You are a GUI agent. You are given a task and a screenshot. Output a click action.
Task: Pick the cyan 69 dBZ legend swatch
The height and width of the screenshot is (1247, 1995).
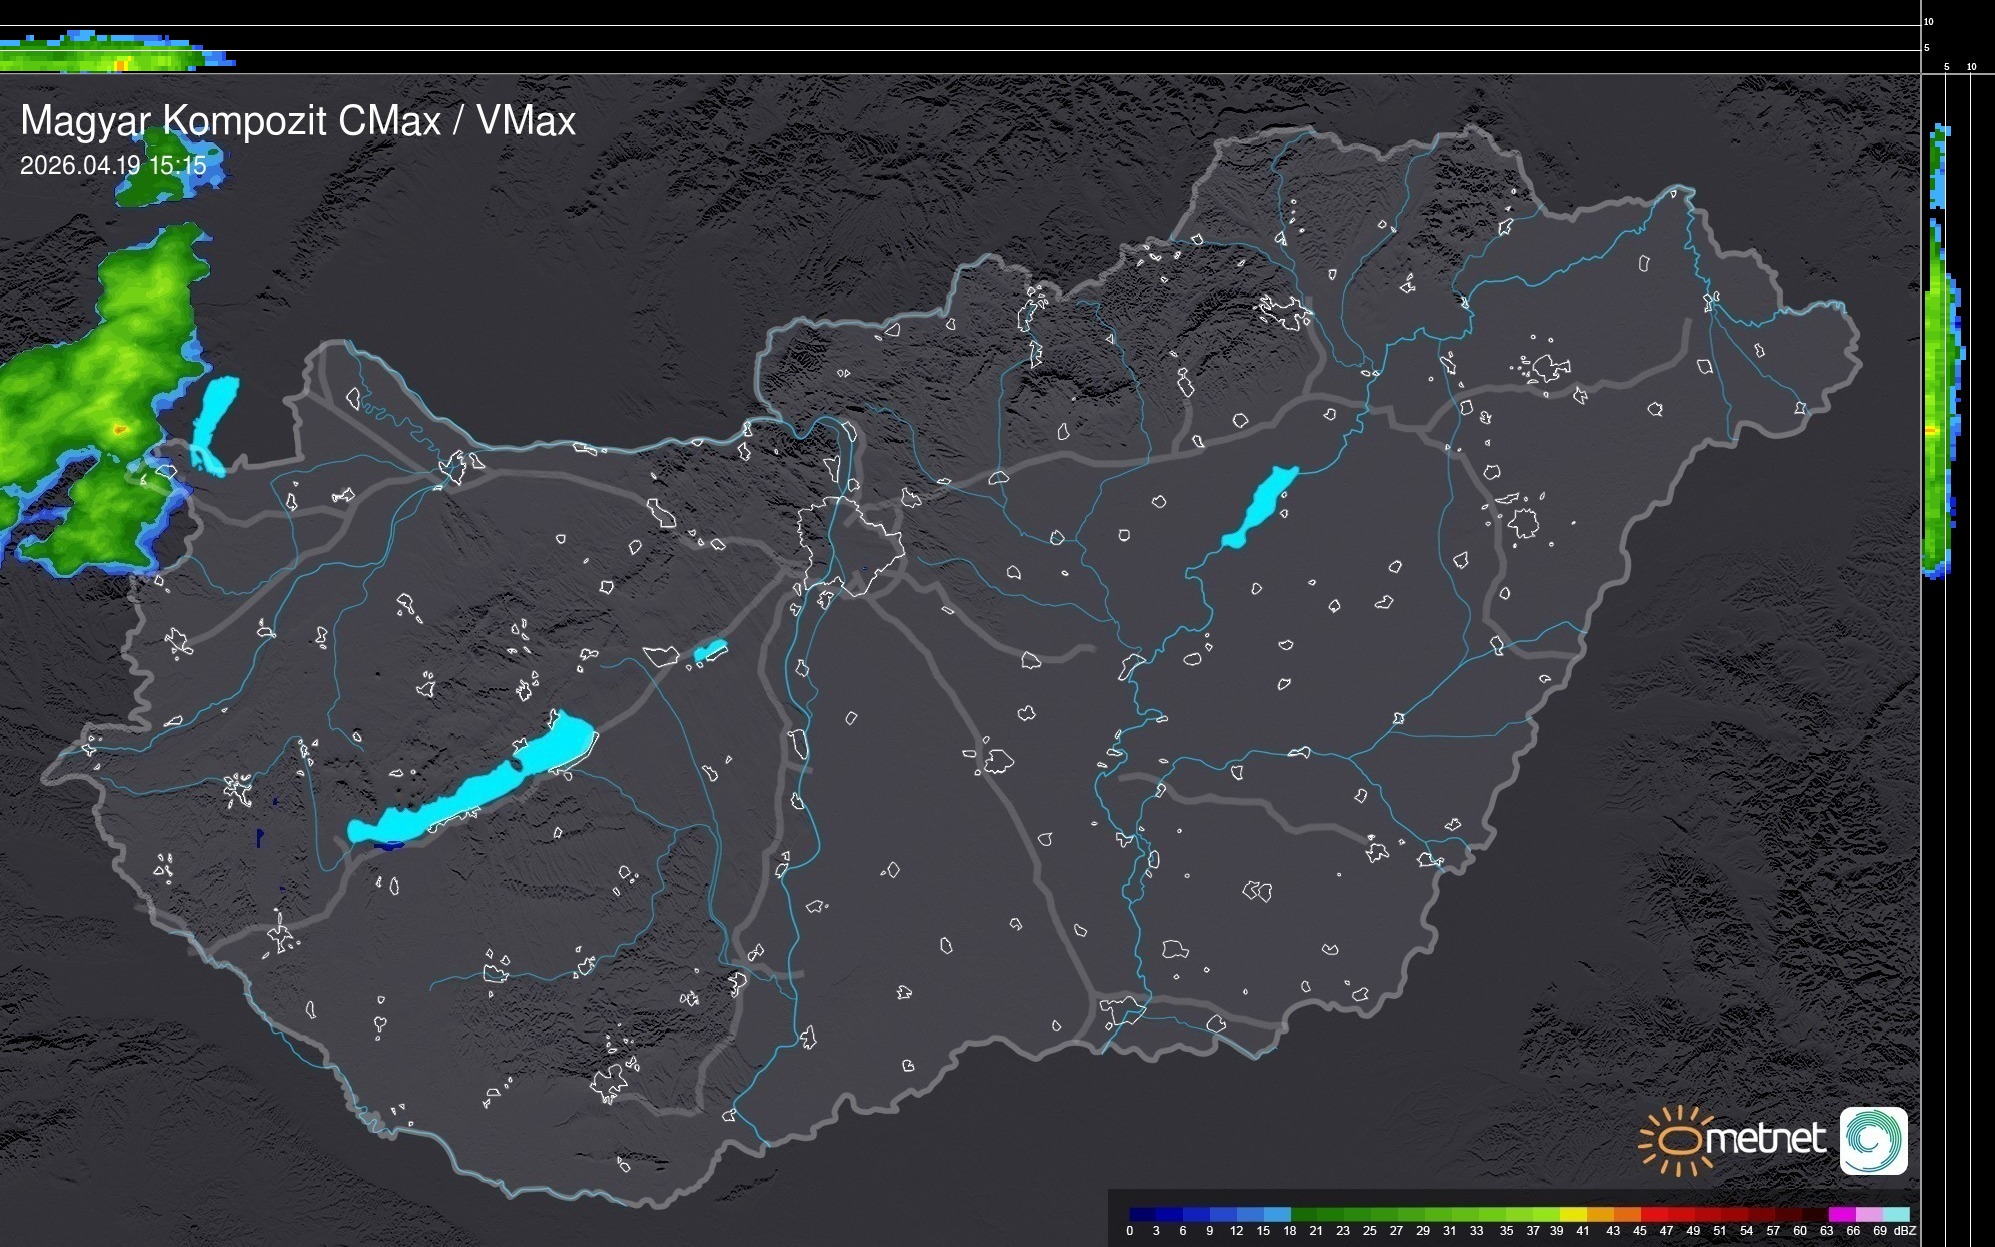(1894, 1214)
